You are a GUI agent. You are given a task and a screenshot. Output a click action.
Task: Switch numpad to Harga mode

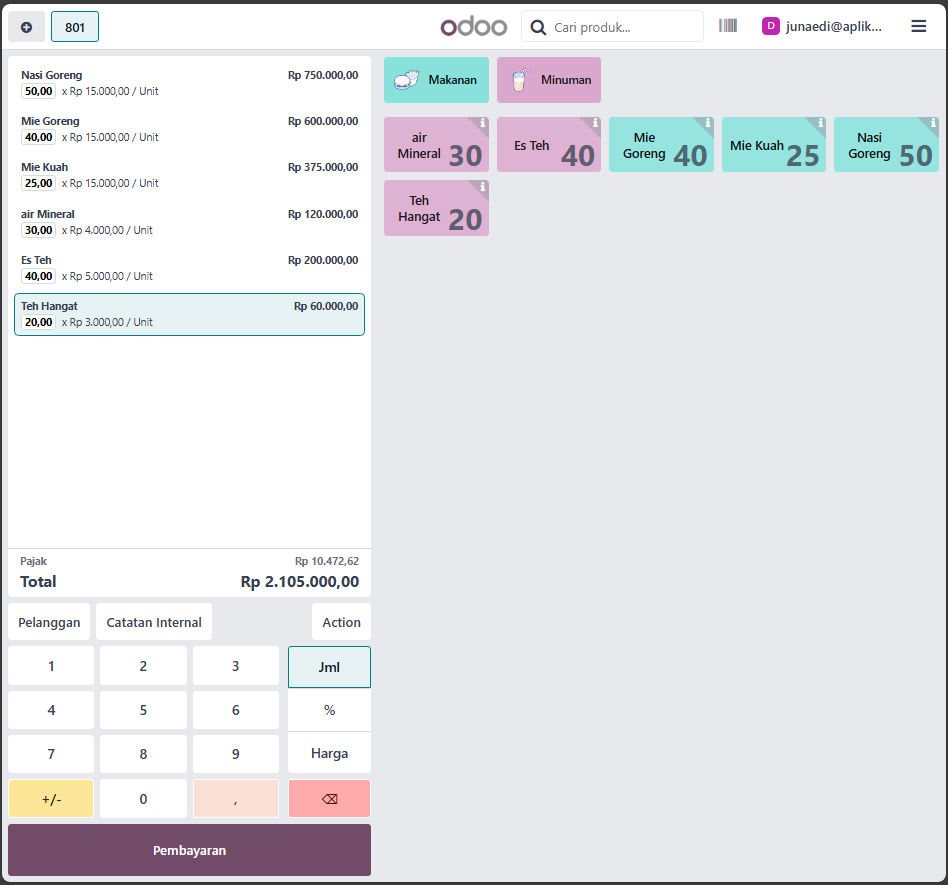[x=329, y=753]
